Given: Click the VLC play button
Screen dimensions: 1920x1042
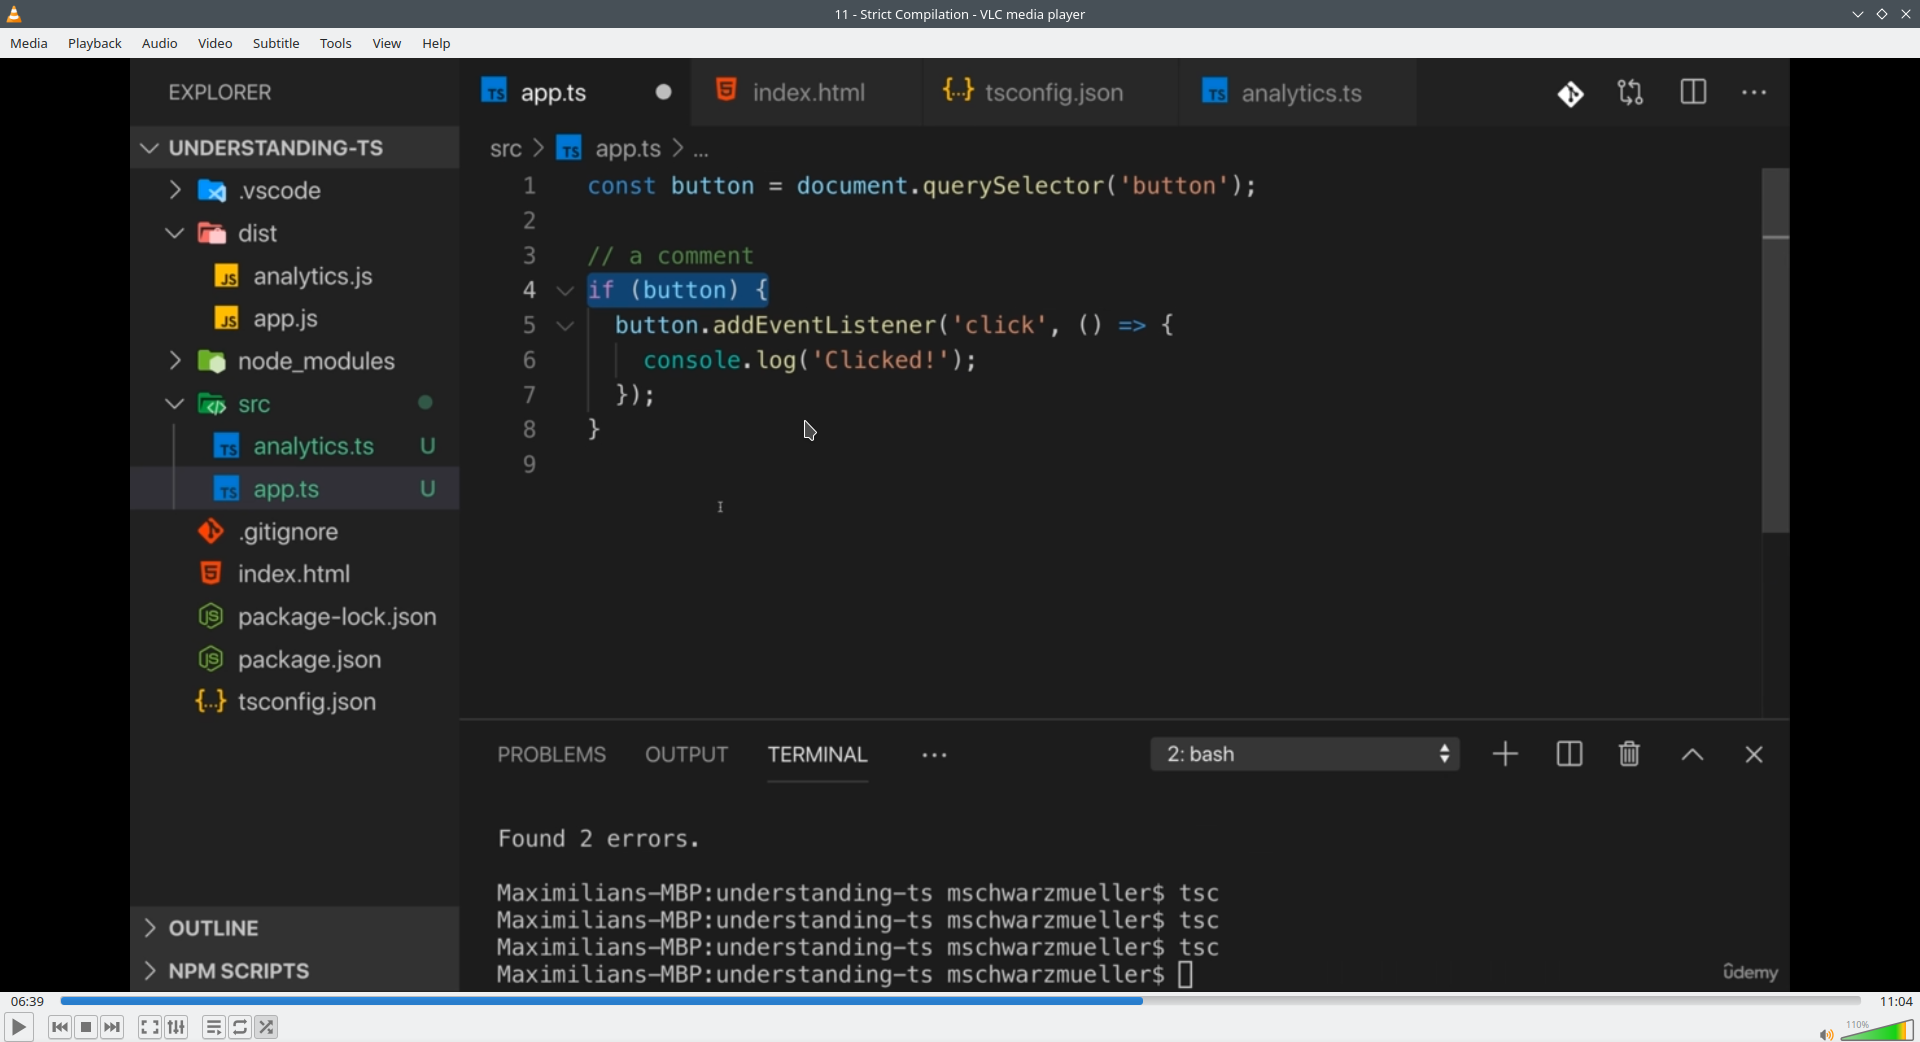Looking at the screenshot, I should point(18,1027).
